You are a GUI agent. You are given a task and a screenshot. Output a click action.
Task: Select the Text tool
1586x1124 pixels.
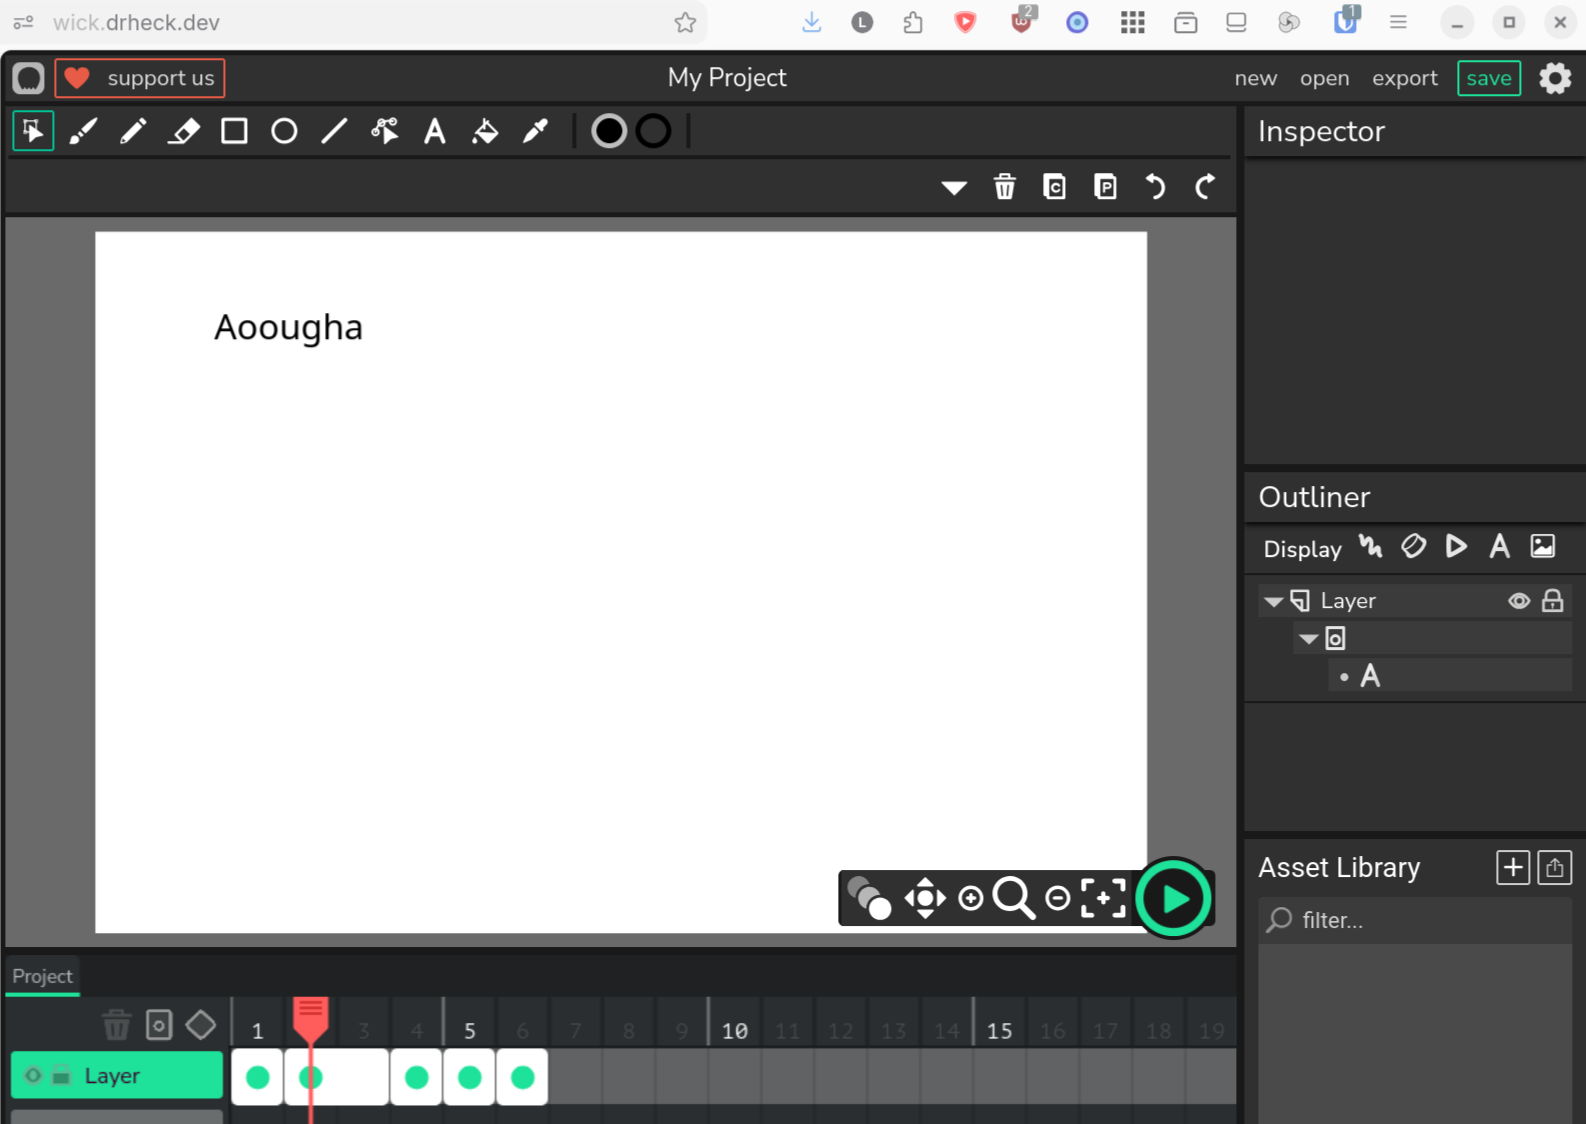[435, 131]
